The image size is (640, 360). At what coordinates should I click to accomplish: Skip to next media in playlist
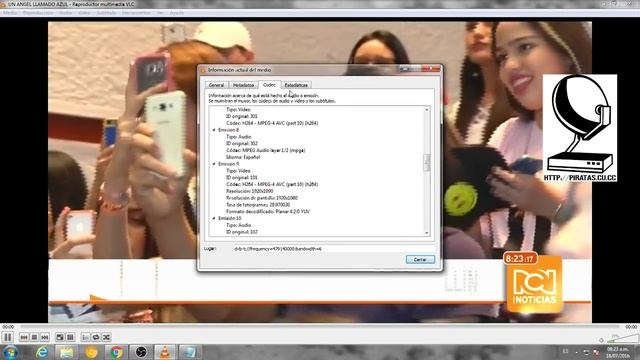[x=45, y=337]
